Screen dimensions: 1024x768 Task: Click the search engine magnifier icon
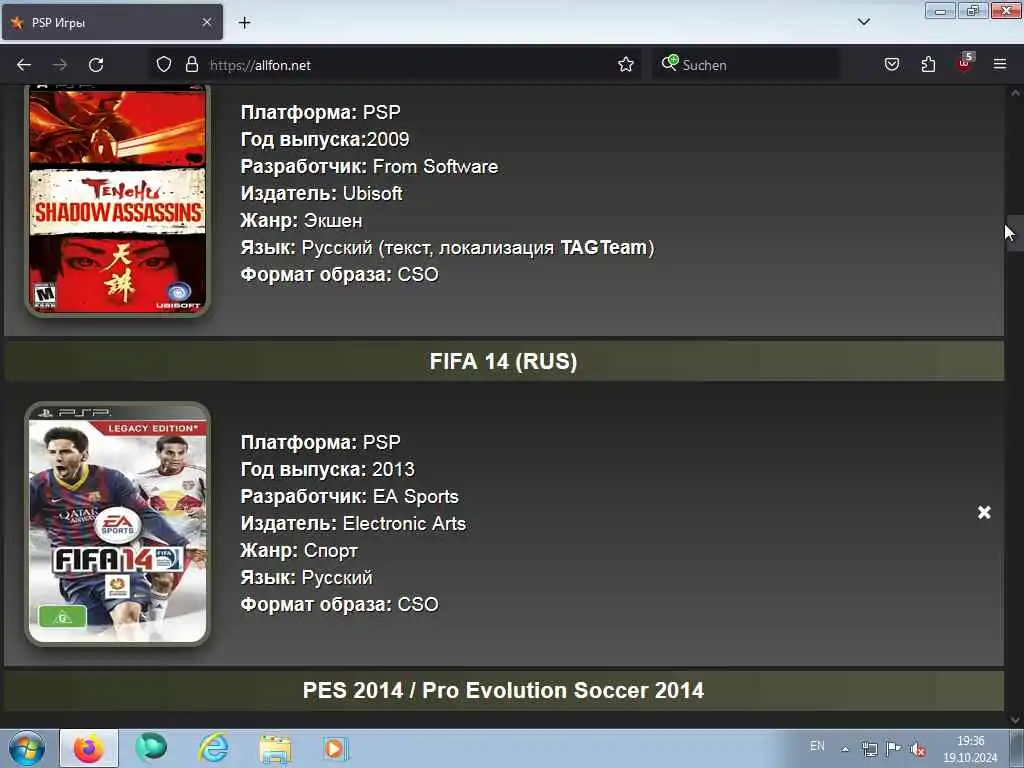(x=669, y=63)
